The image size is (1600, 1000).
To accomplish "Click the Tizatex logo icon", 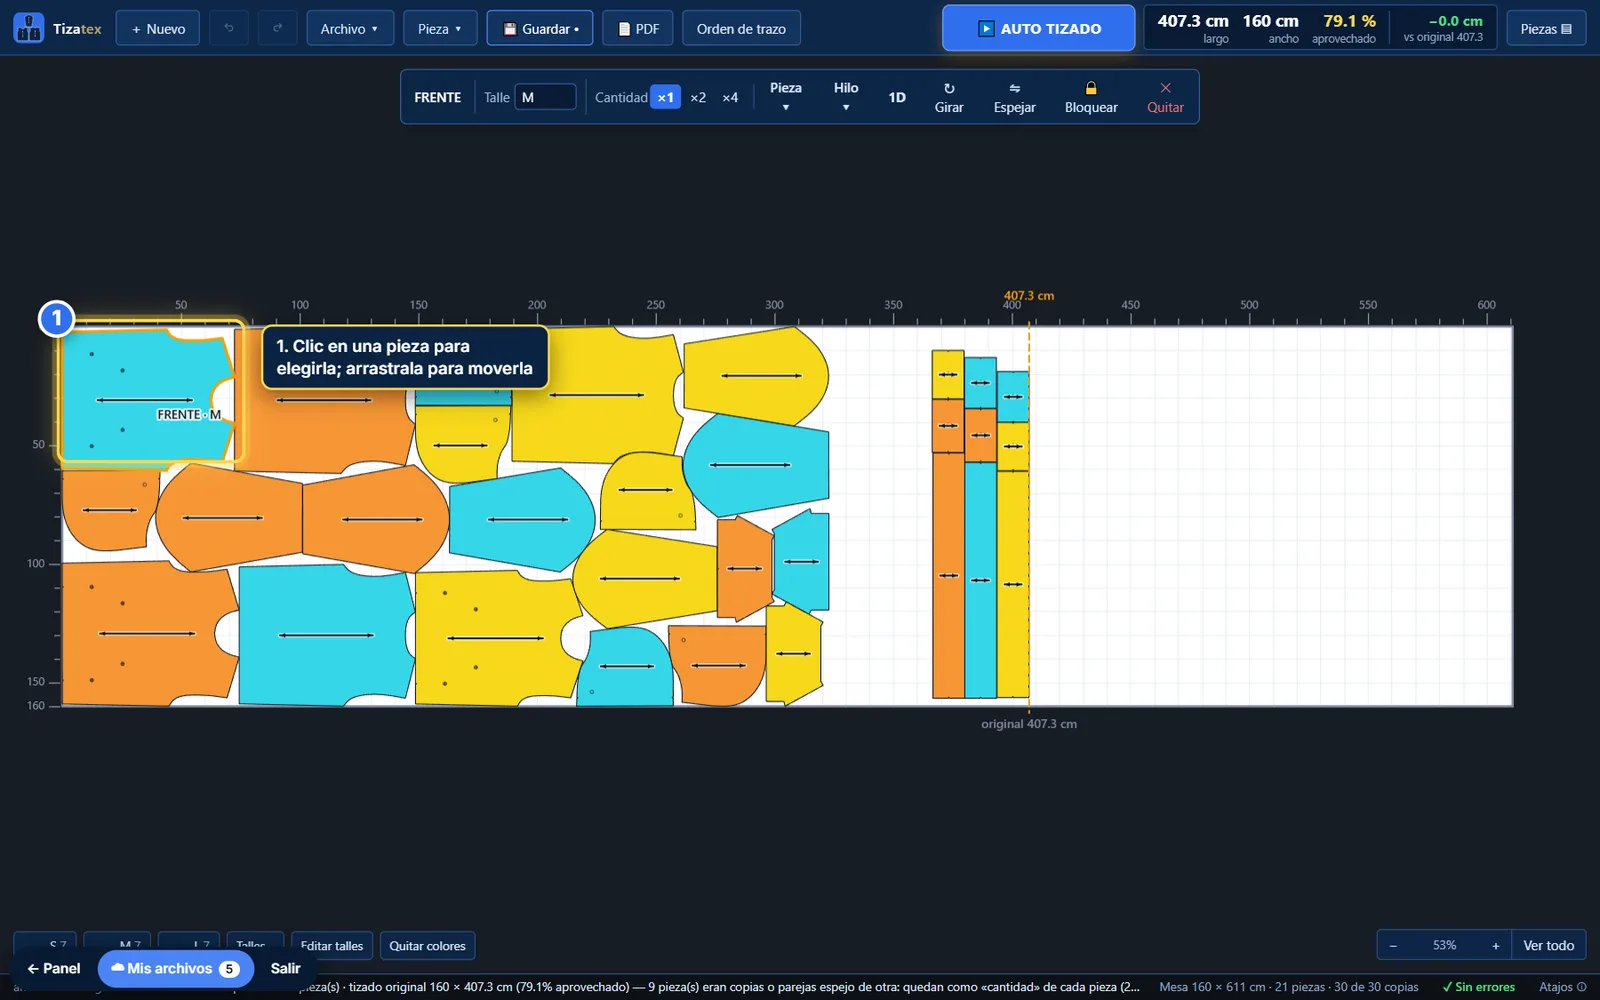I will 28,28.
